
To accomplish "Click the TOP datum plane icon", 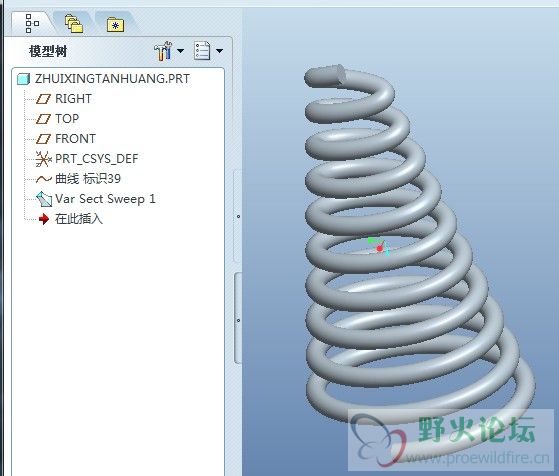I will coord(43,119).
